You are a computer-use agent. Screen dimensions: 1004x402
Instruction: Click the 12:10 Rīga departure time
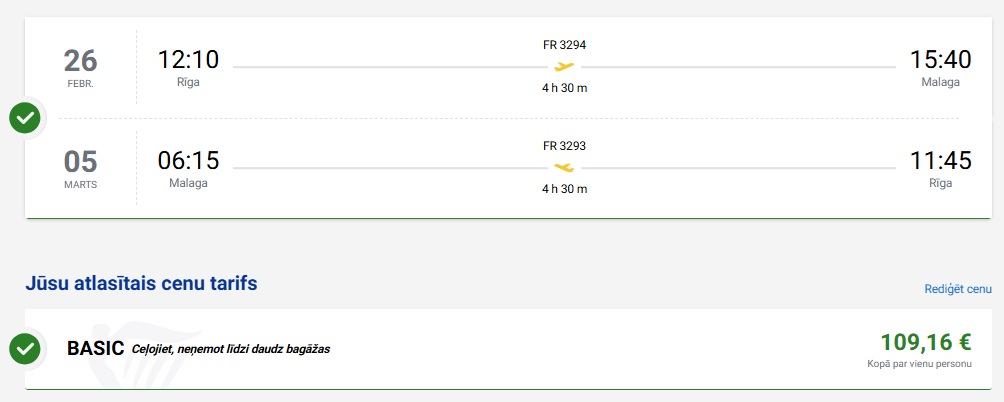click(188, 60)
